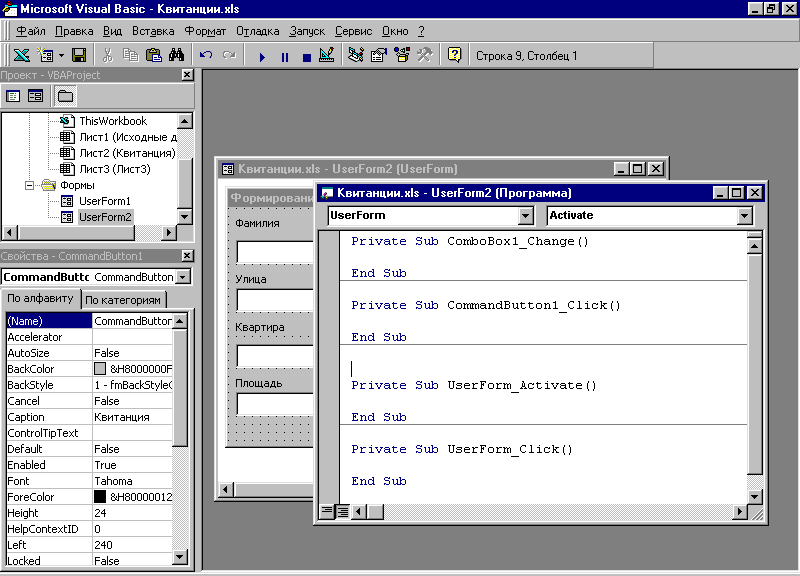Open the Вид menu
The image size is (800, 576).
112,31
